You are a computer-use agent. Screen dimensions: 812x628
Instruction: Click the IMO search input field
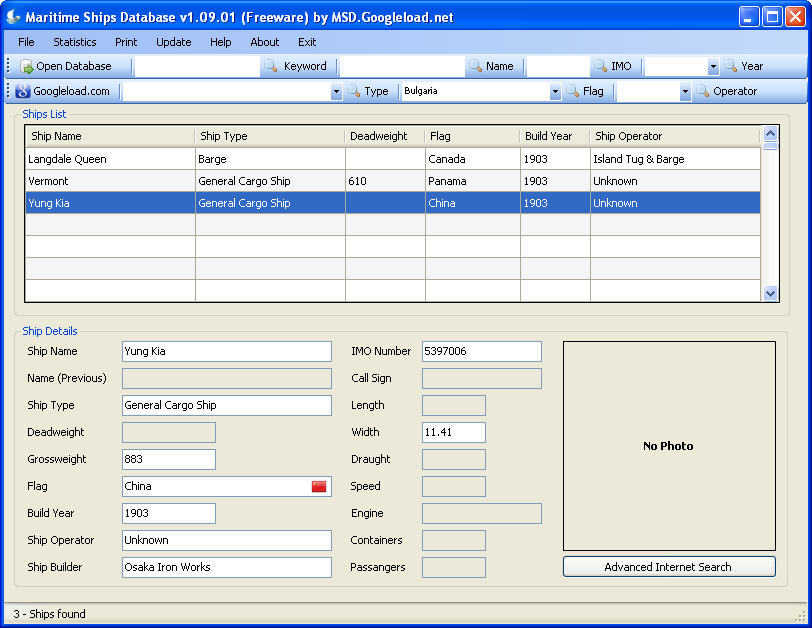pos(558,66)
